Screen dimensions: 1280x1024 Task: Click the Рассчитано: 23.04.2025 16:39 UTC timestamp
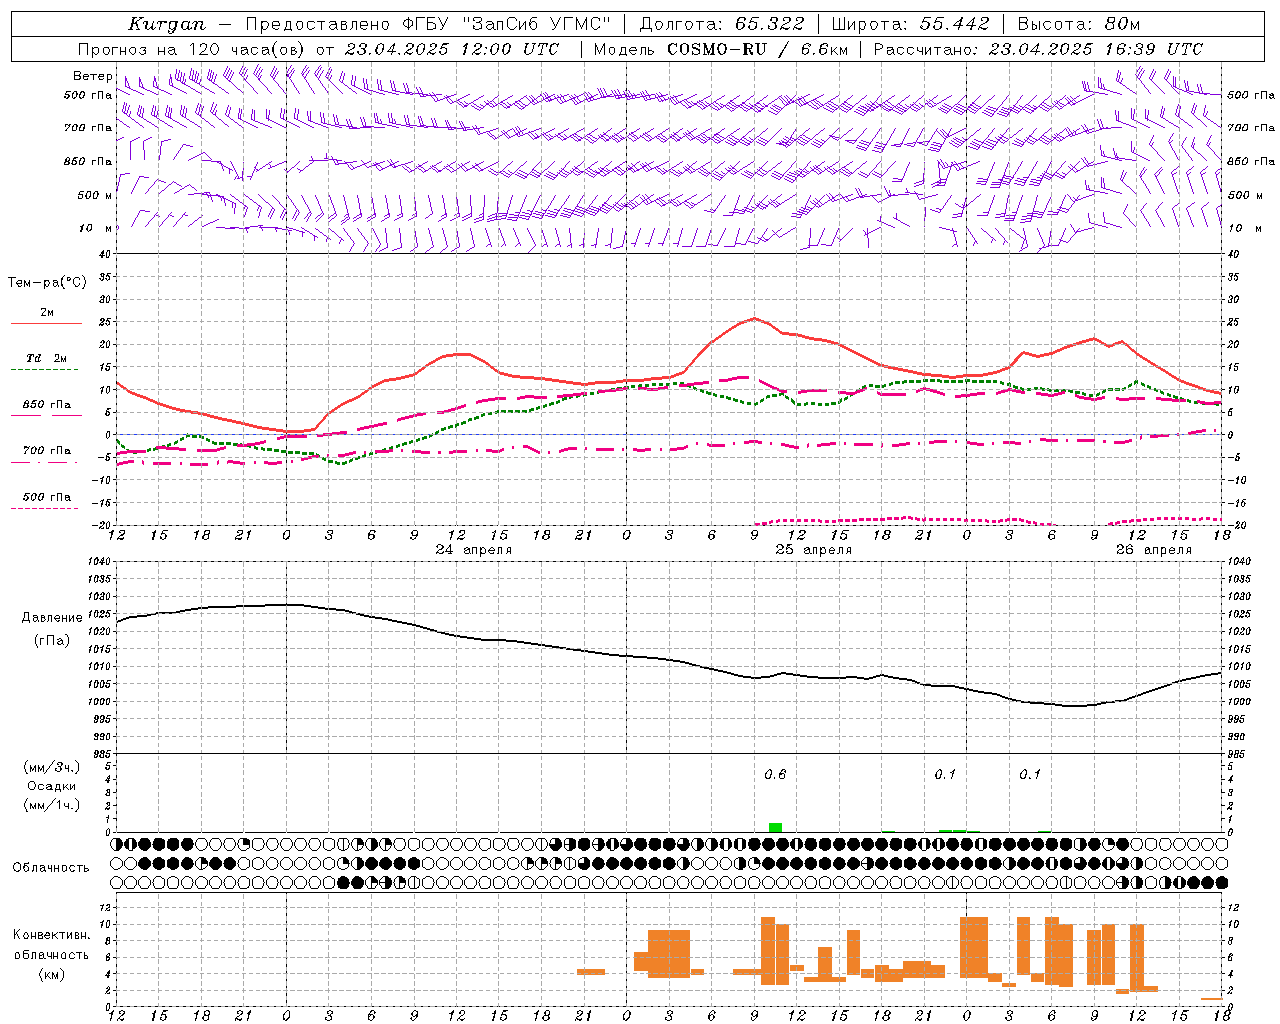pos(1038,49)
